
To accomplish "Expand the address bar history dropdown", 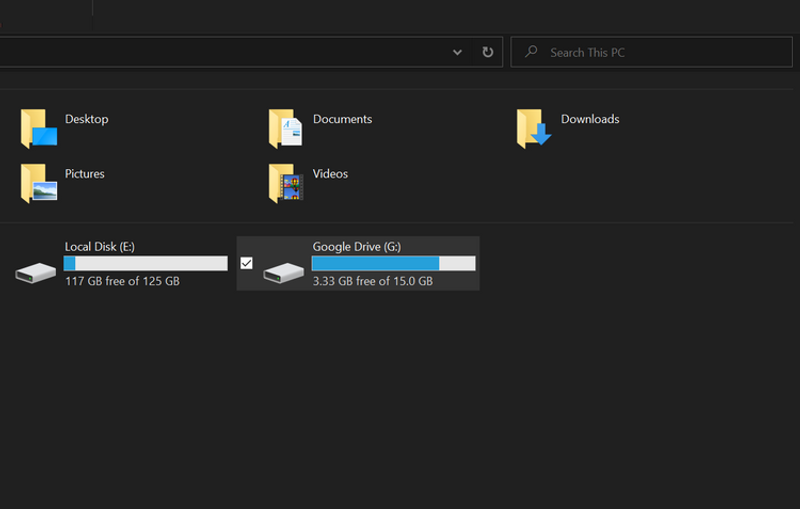I will click(x=457, y=52).
